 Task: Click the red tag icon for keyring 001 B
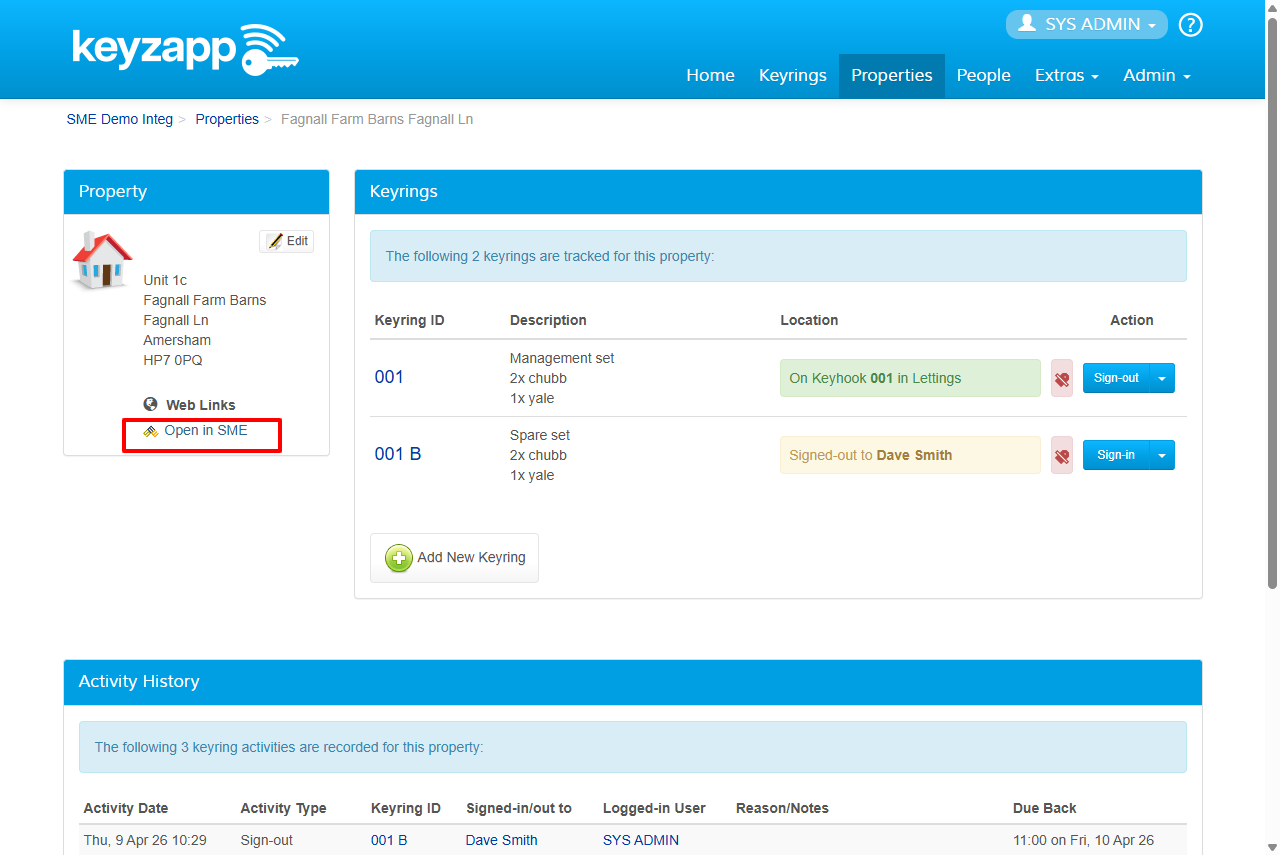coord(1061,456)
